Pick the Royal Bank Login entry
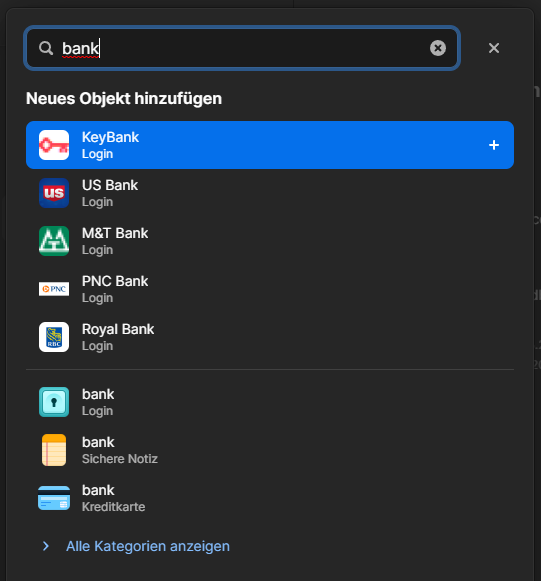This screenshot has width=541, height=581. pos(270,337)
